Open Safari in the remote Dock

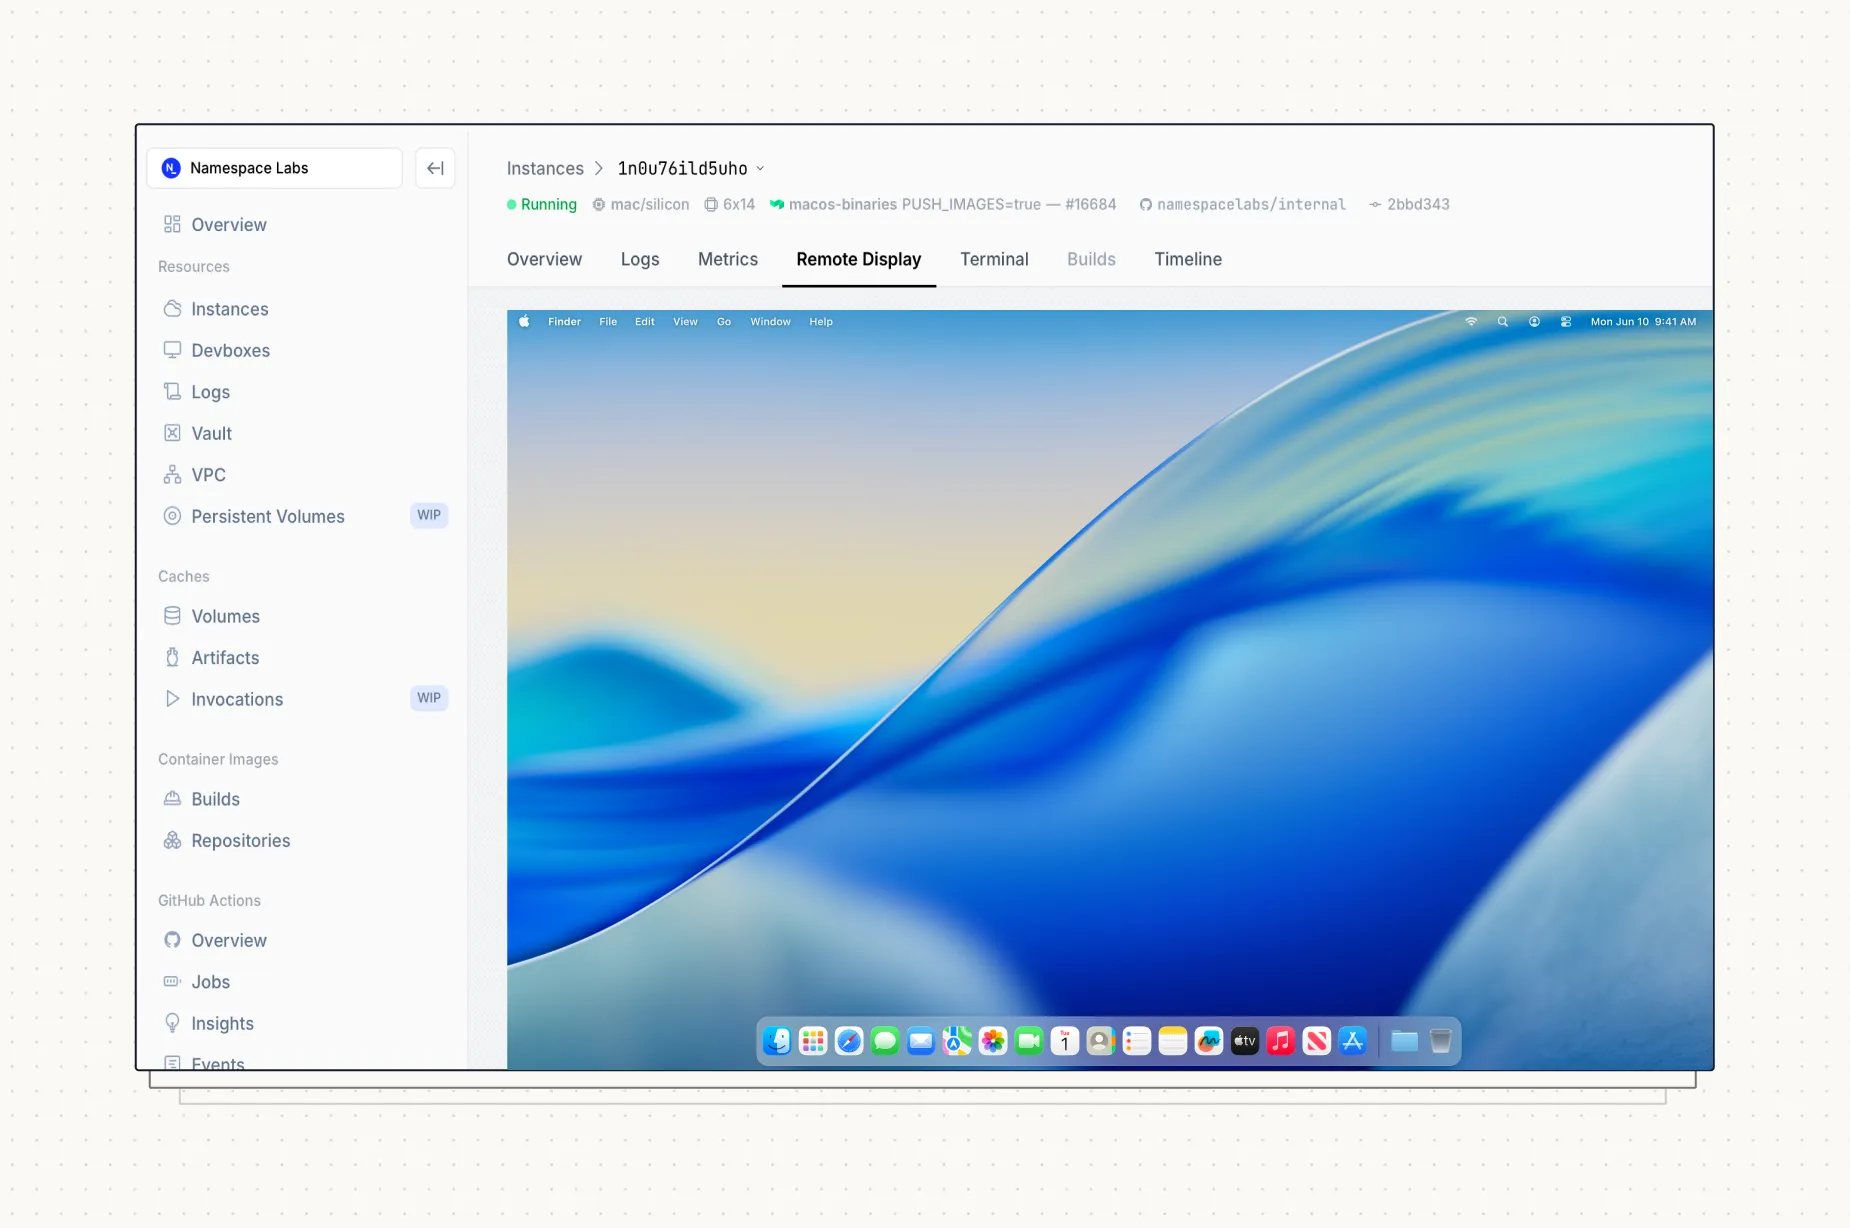(849, 1041)
